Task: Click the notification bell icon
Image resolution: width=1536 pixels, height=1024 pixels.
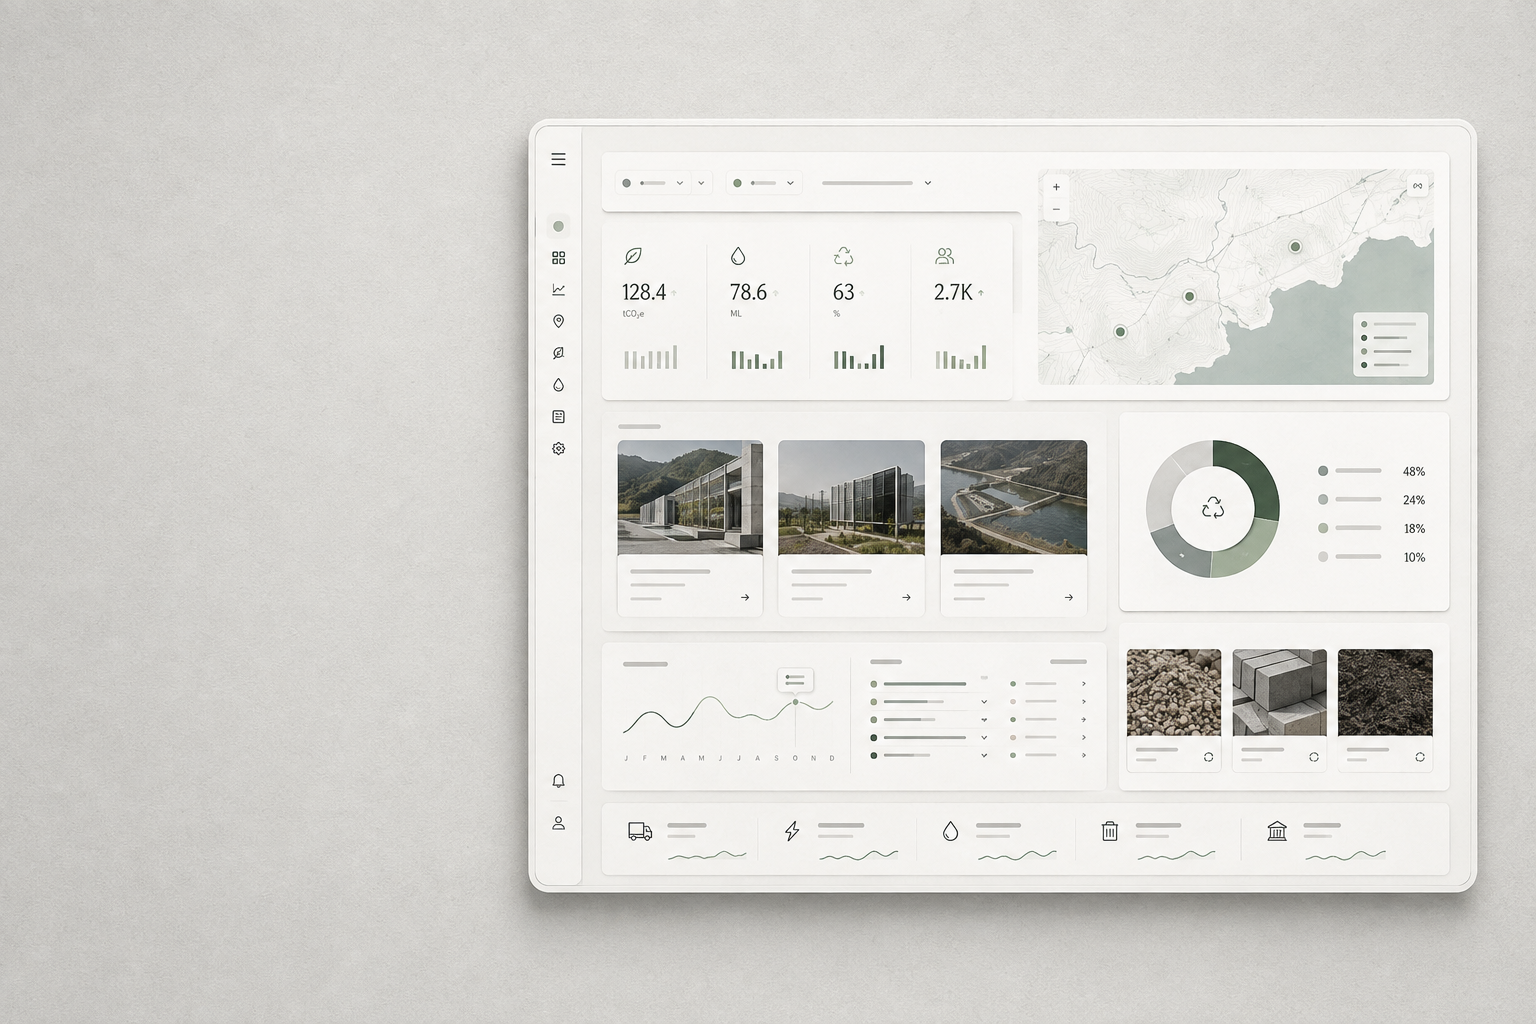Action: 558,781
